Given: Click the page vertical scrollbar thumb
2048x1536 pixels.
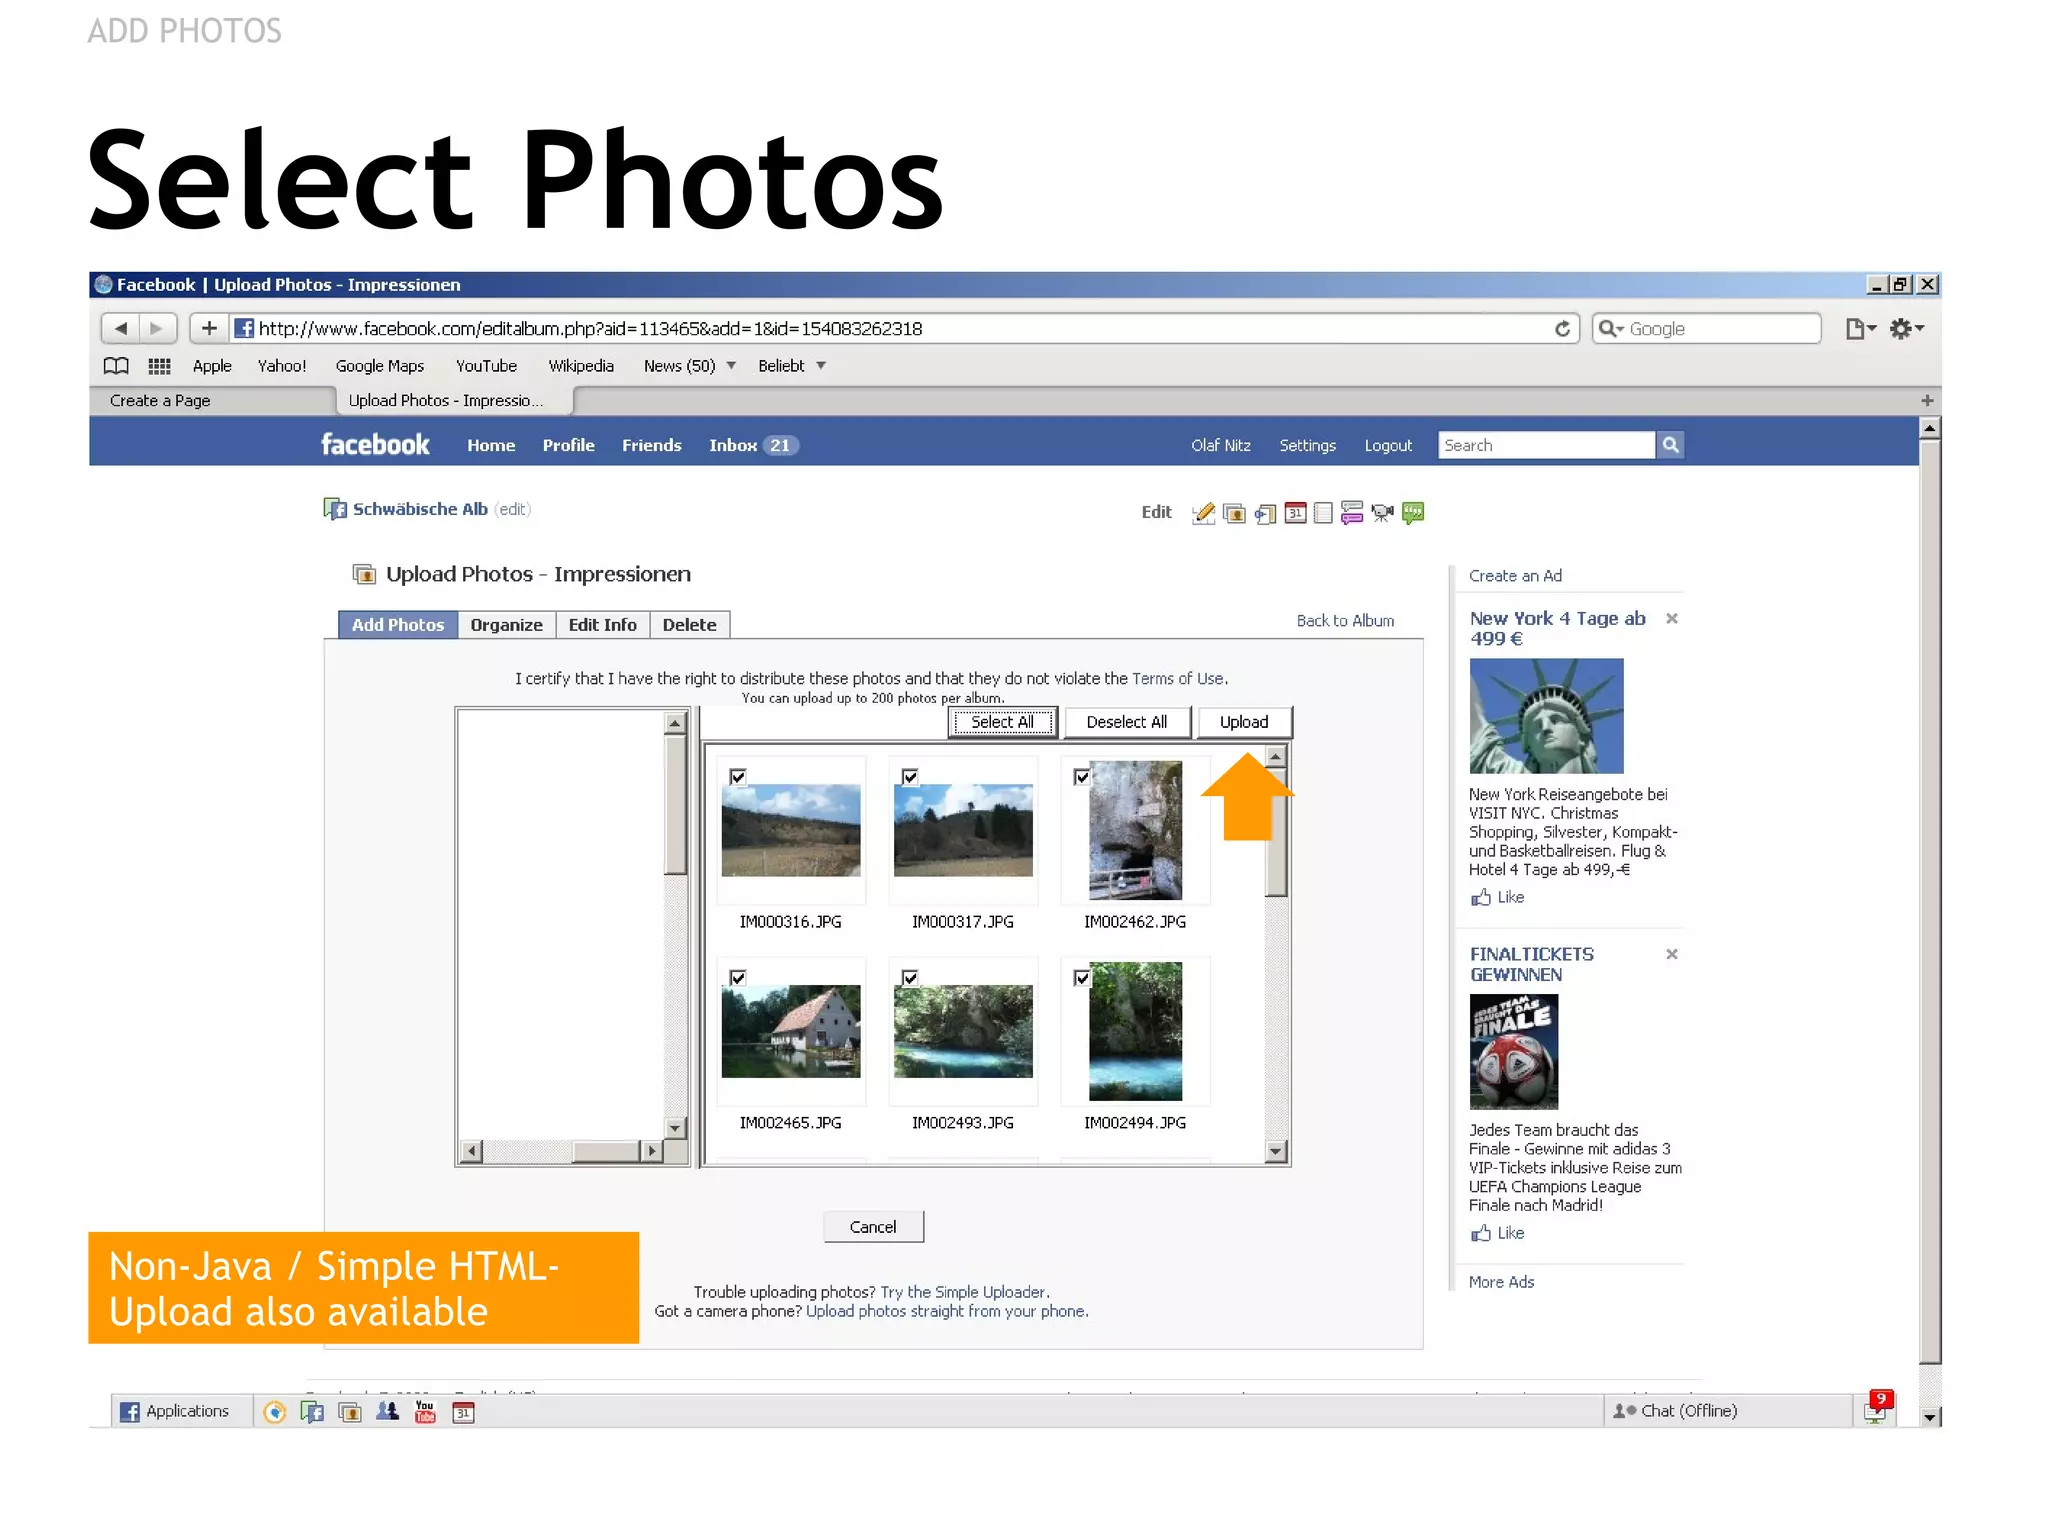Looking at the screenshot, I should [x=1930, y=900].
